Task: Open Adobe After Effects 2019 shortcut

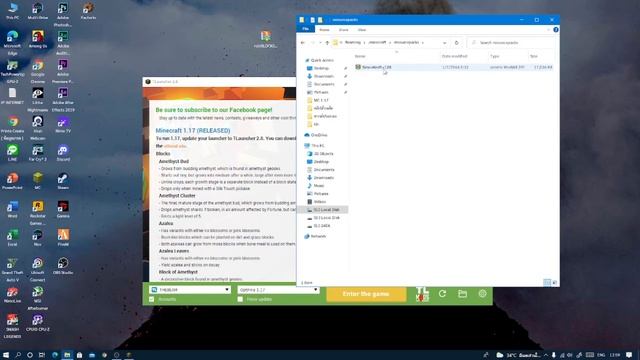Action: coord(63,100)
